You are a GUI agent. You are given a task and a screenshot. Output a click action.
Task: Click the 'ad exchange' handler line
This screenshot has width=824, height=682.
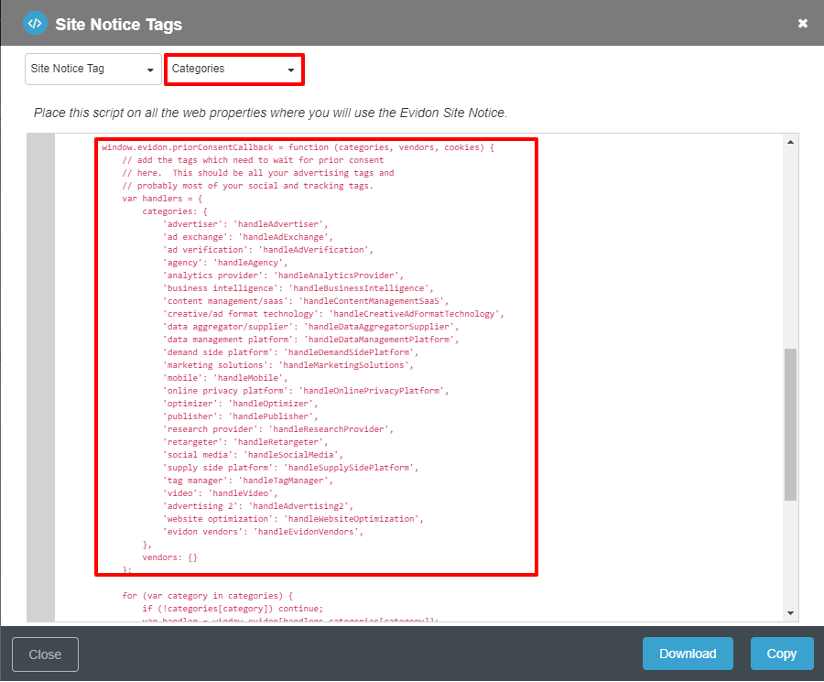tap(248, 237)
